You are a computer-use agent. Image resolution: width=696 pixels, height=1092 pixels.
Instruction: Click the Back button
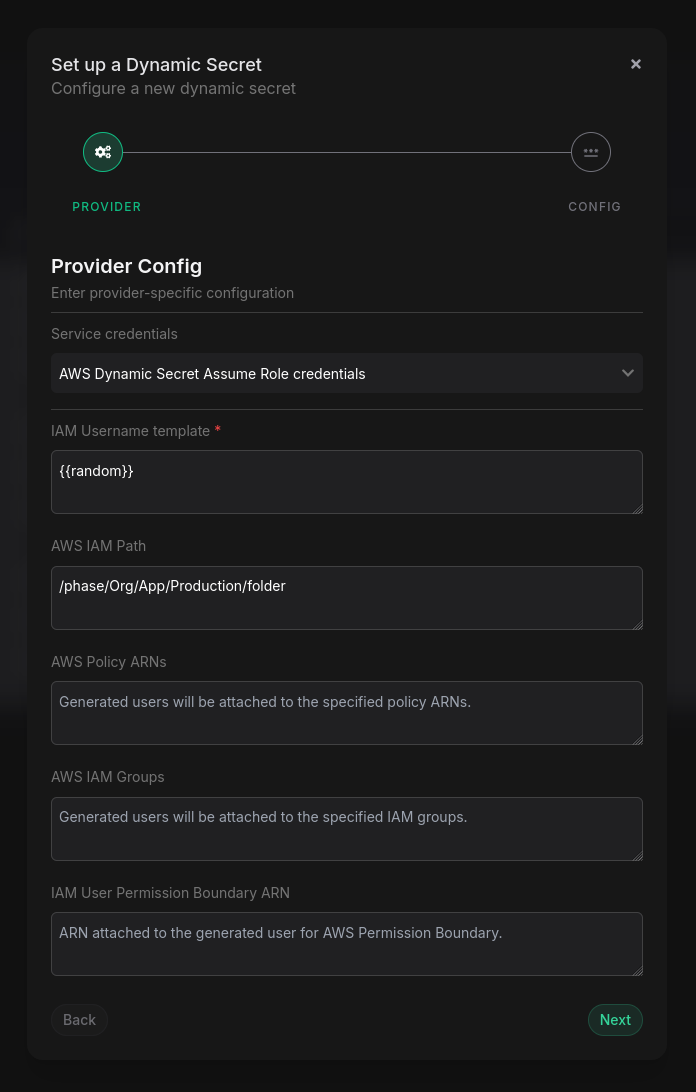79,1019
